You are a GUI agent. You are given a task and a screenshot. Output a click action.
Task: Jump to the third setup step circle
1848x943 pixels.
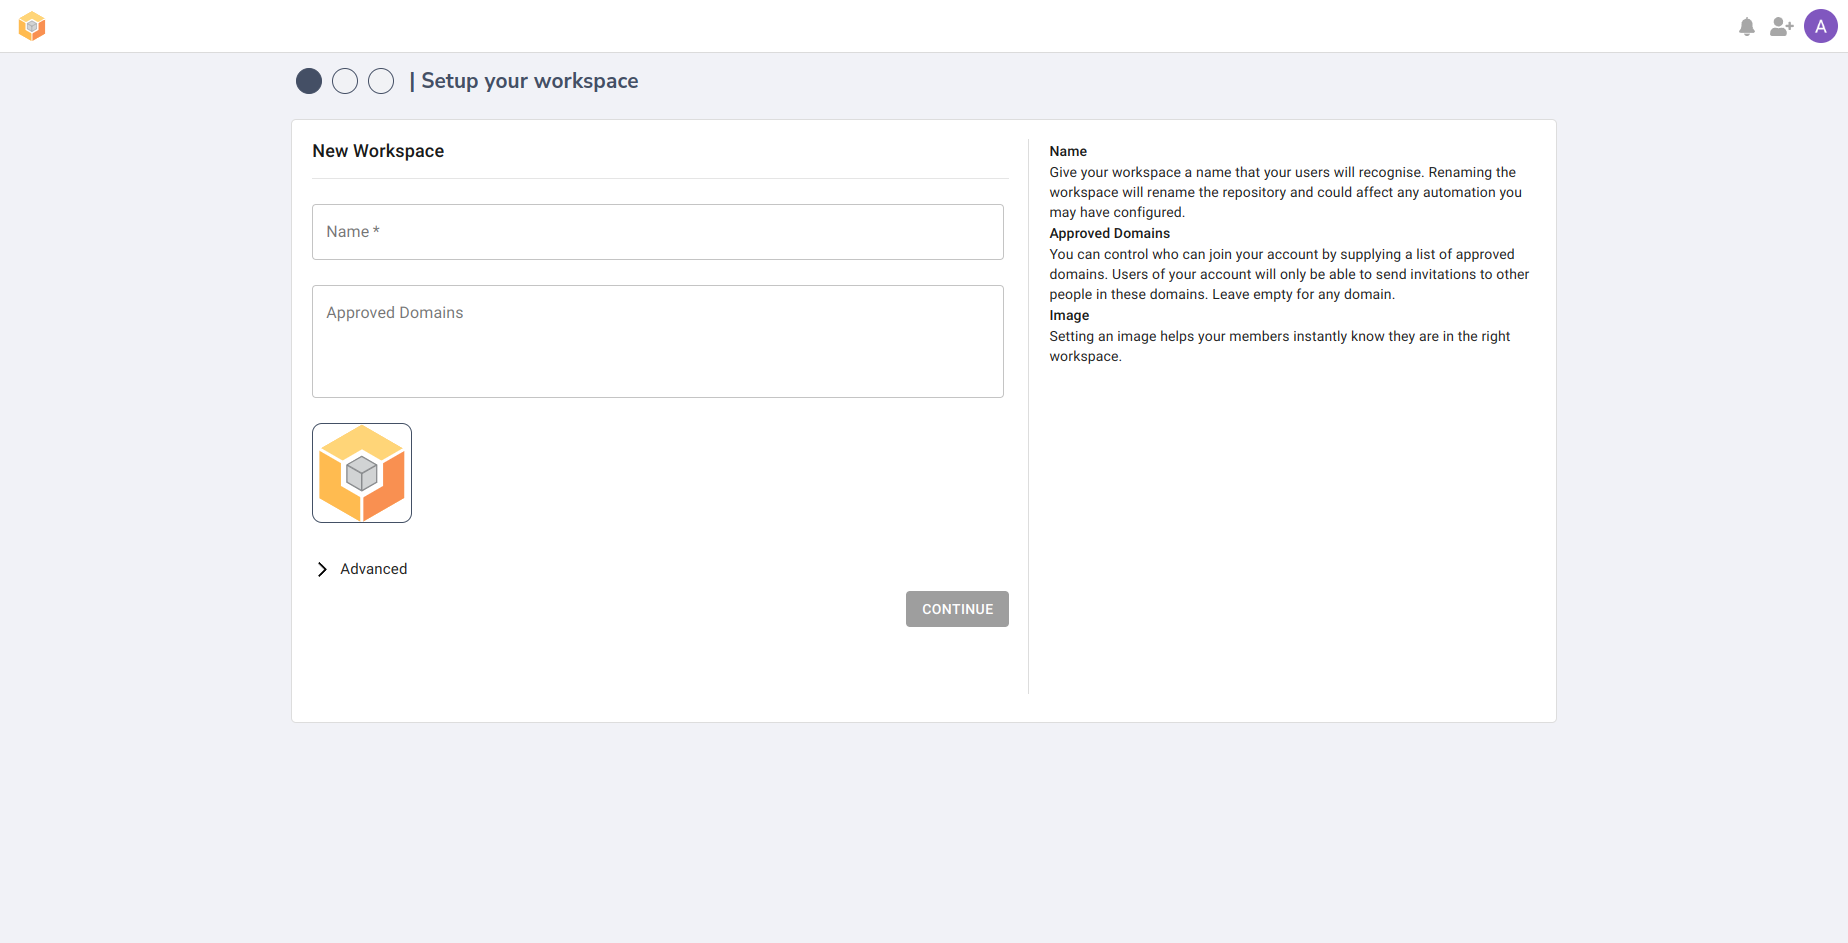pyautogui.click(x=381, y=81)
